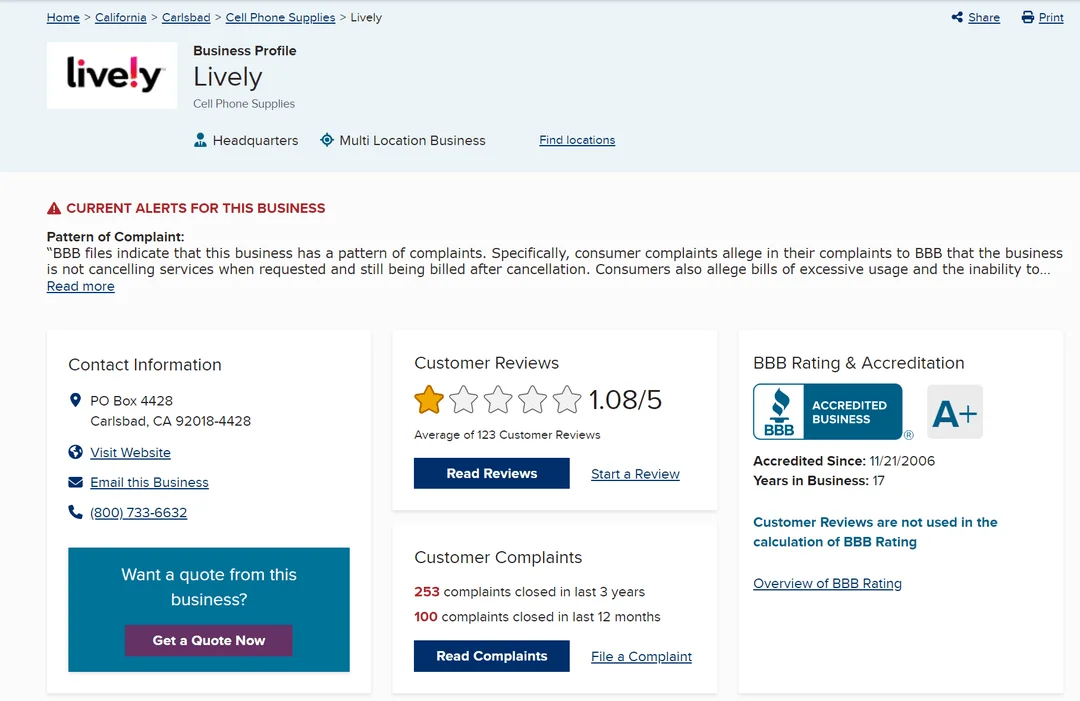Click Email this Business link
The height and width of the screenshot is (701, 1080).
(x=149, y=482)
